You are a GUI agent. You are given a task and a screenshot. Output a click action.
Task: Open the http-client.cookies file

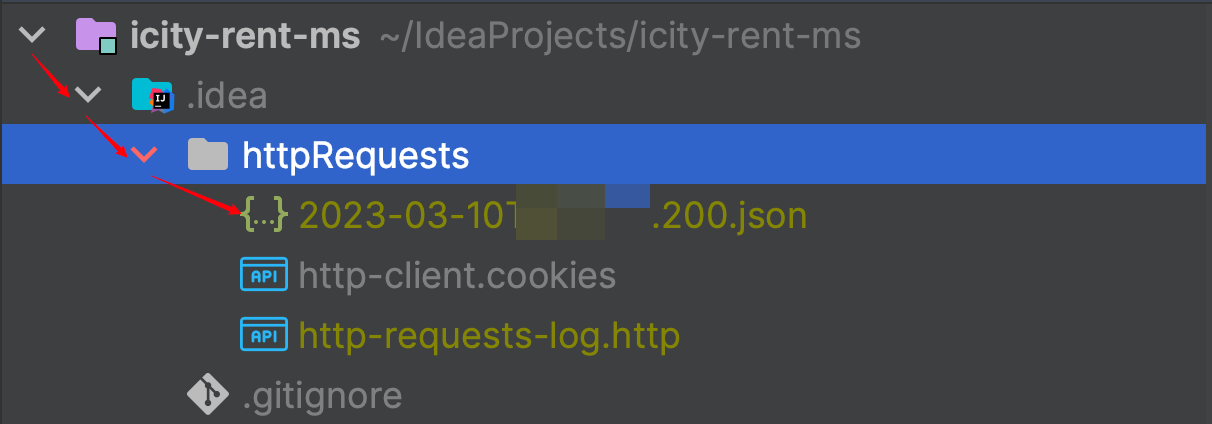[x=457, y=275]
